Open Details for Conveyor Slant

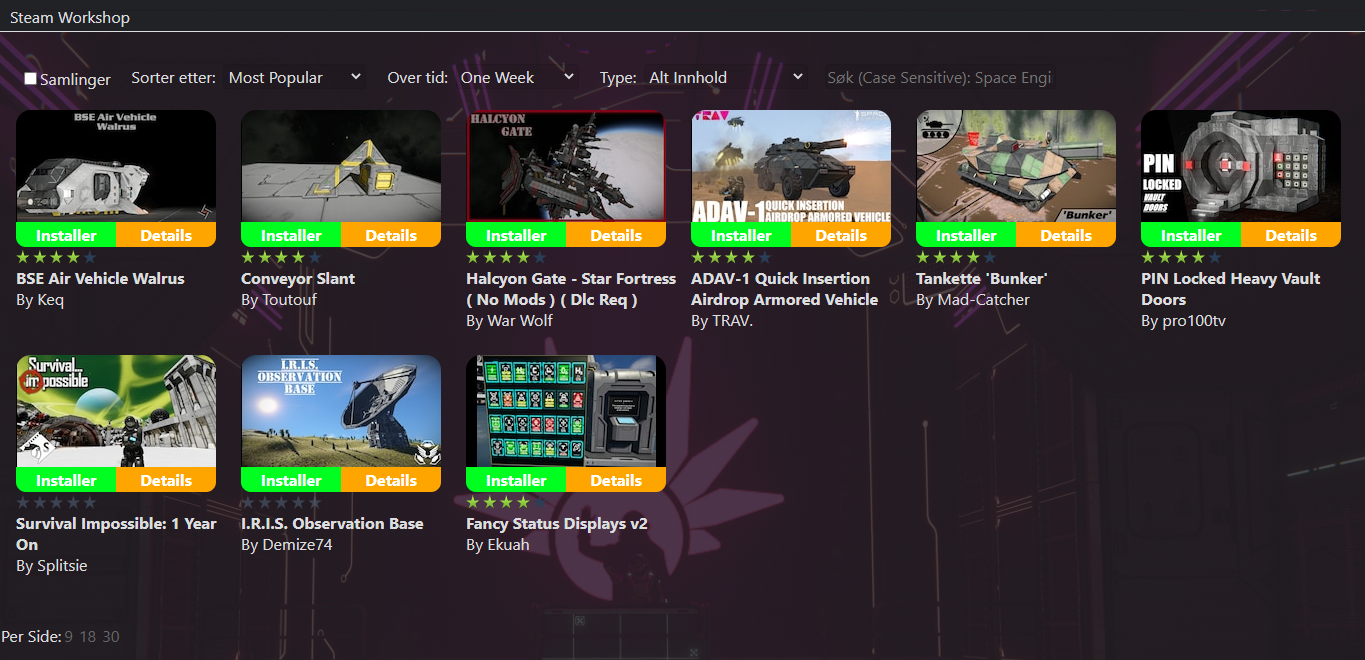pos(391,235)
